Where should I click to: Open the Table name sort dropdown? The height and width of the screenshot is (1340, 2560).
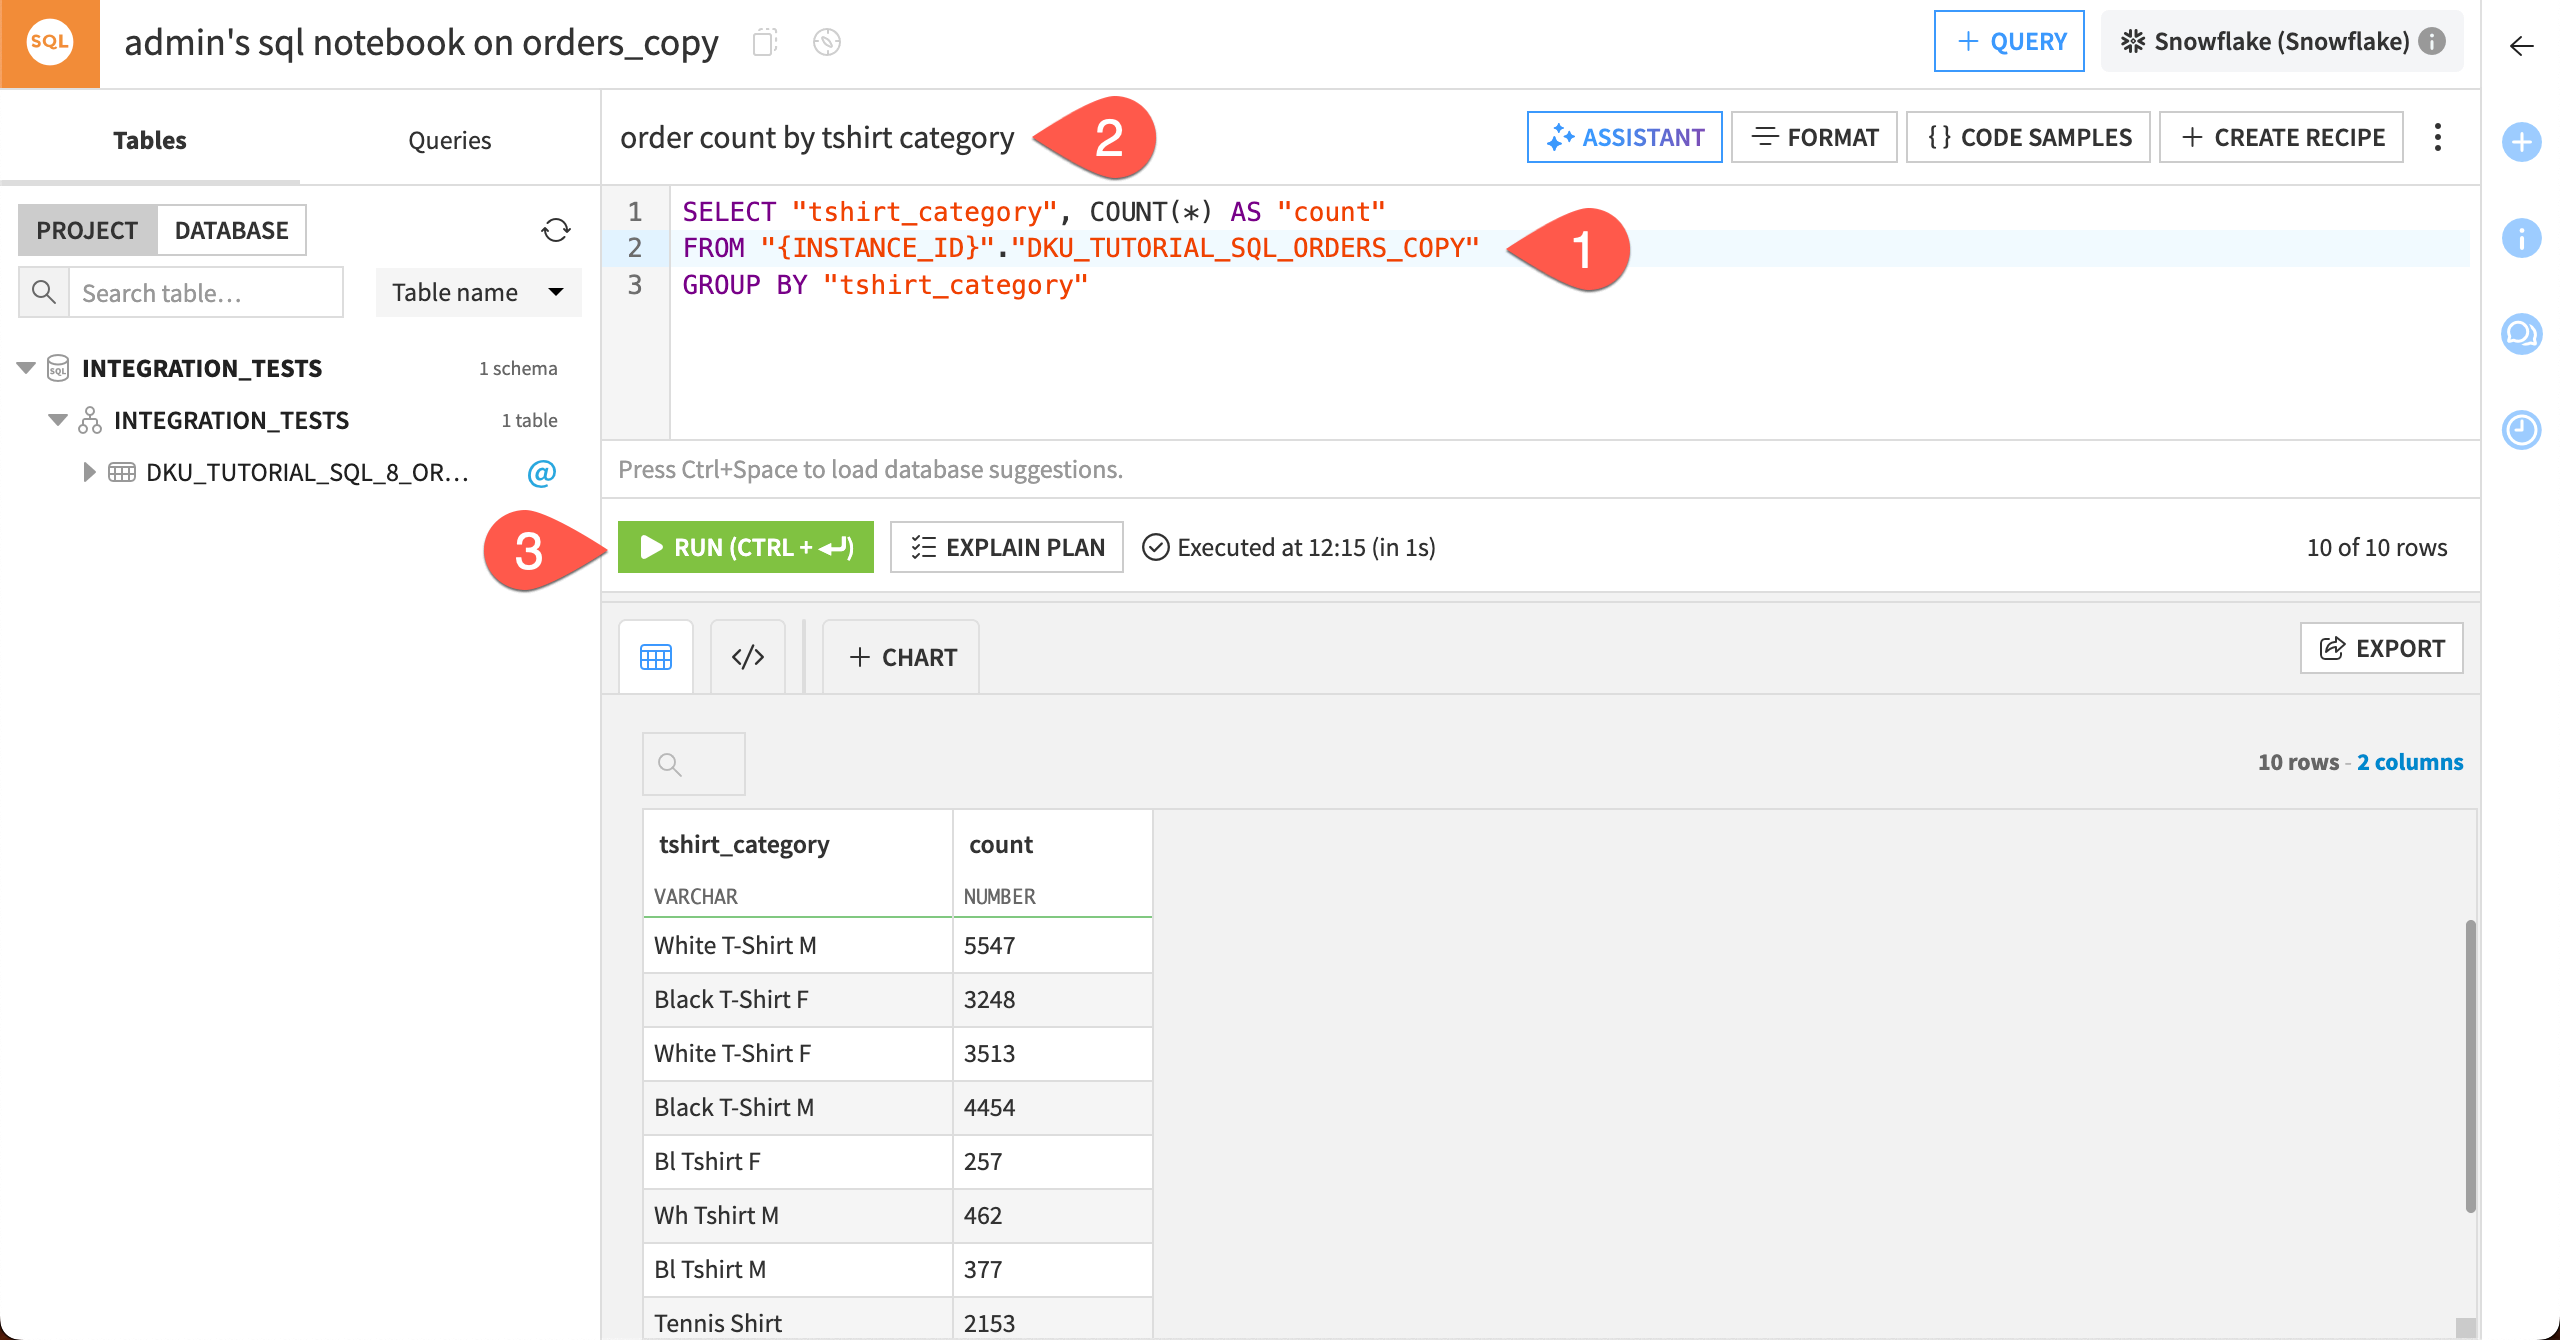tap(478, 292)
